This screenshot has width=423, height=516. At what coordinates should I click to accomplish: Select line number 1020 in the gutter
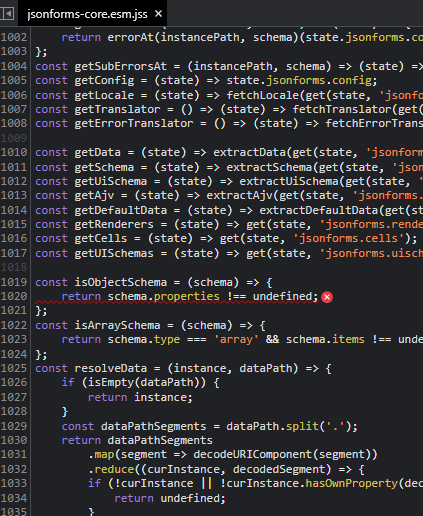click(x=14, y=296)
